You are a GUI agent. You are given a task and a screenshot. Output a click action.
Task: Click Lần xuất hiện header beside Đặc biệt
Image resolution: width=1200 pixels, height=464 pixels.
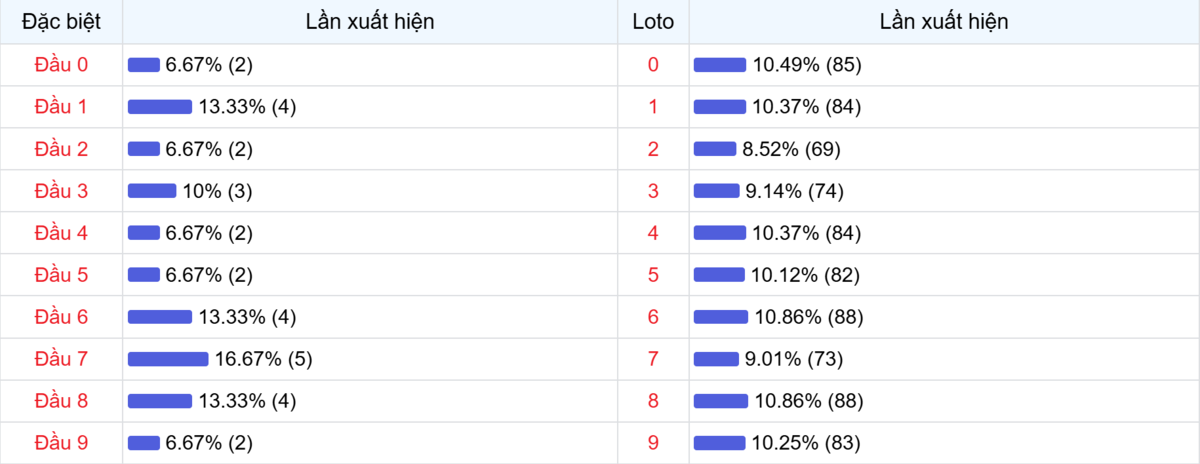pos(370,21)
